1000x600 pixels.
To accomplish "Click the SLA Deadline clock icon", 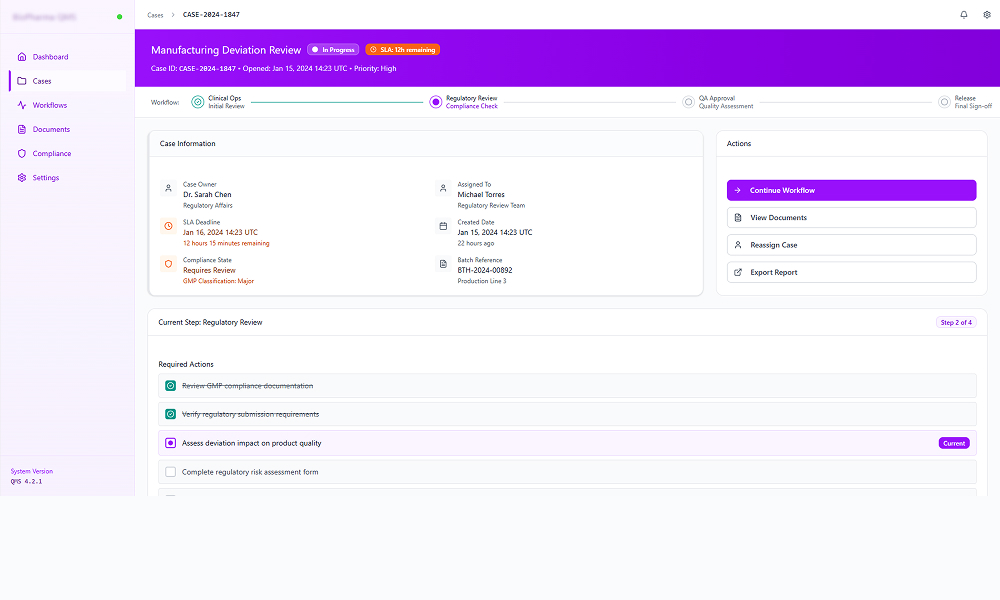I will pyautogui.click(x=168, y=227).
